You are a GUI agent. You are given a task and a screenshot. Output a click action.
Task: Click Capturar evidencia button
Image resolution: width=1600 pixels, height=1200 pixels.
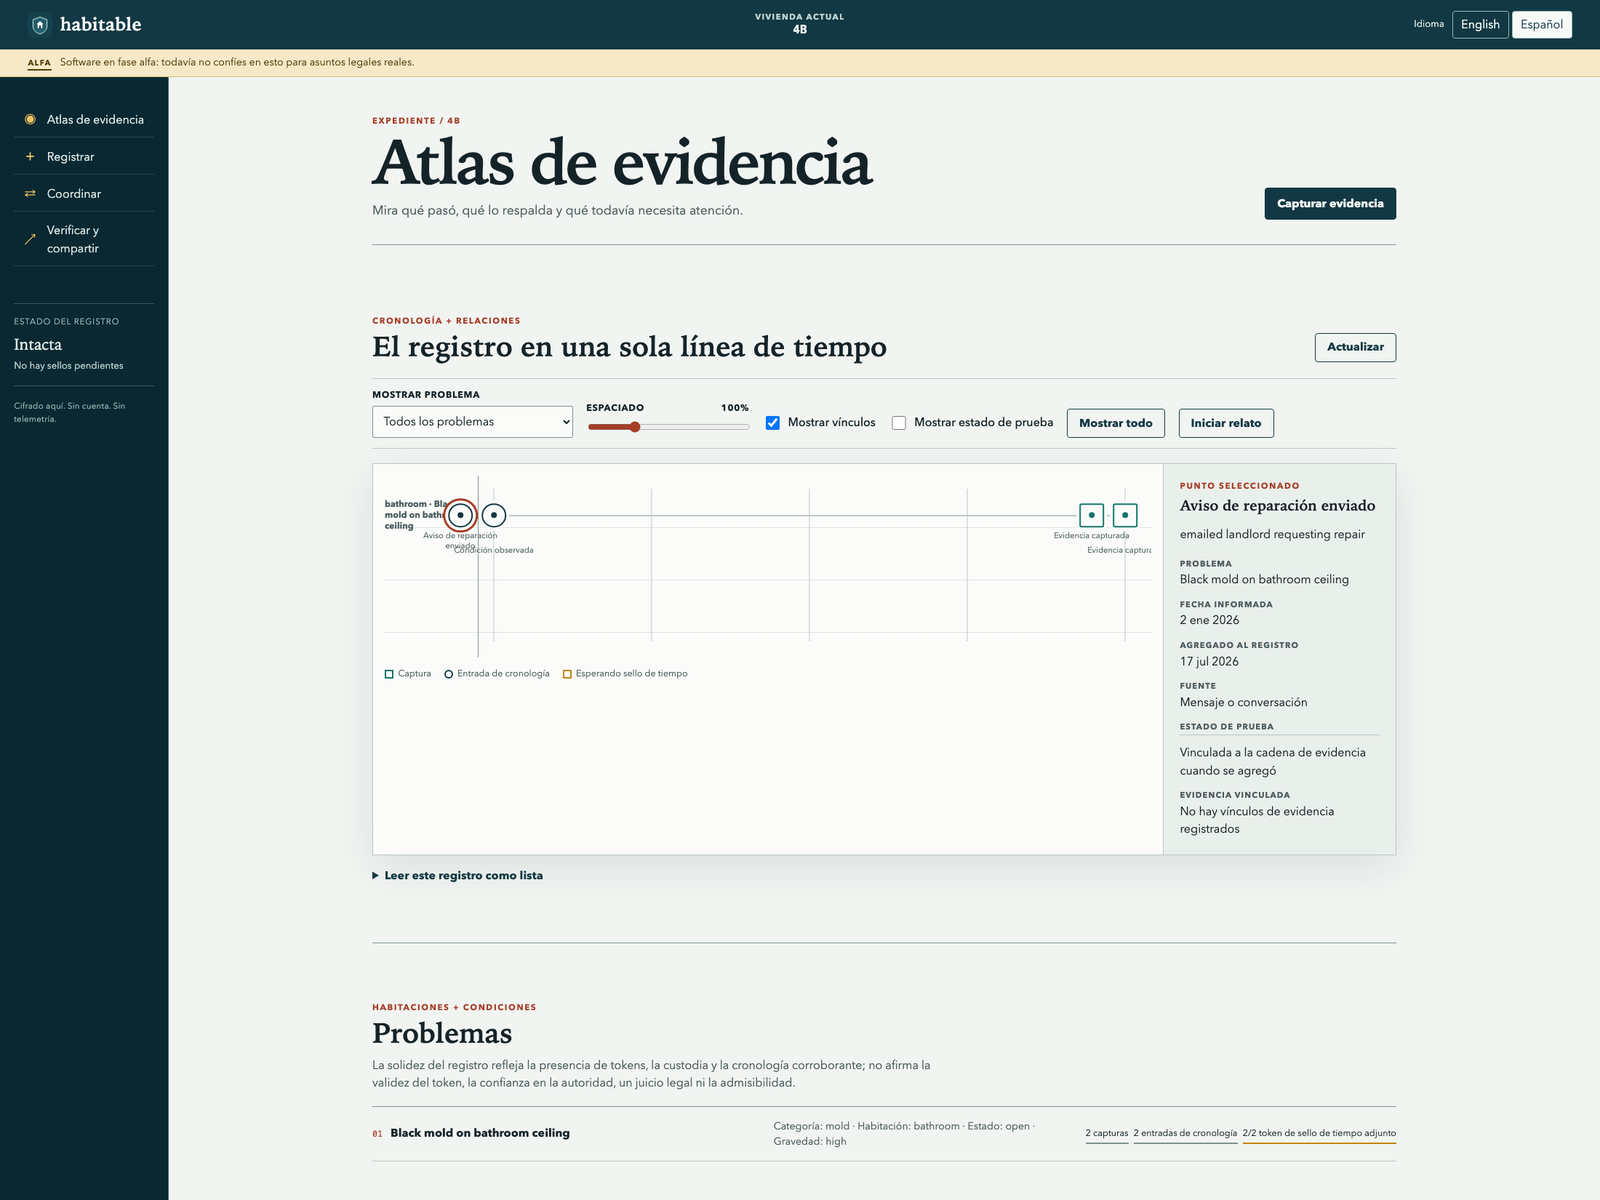coord(1330,204)
